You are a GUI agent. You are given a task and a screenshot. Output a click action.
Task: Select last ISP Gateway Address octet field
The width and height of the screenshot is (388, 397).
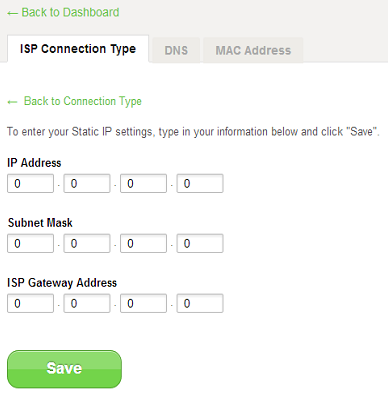200,303
